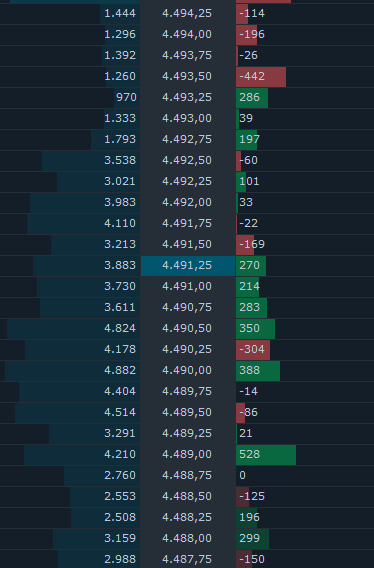374x568 pixels.
Task: Click price level 4.491,00
Action: (187, 287)
